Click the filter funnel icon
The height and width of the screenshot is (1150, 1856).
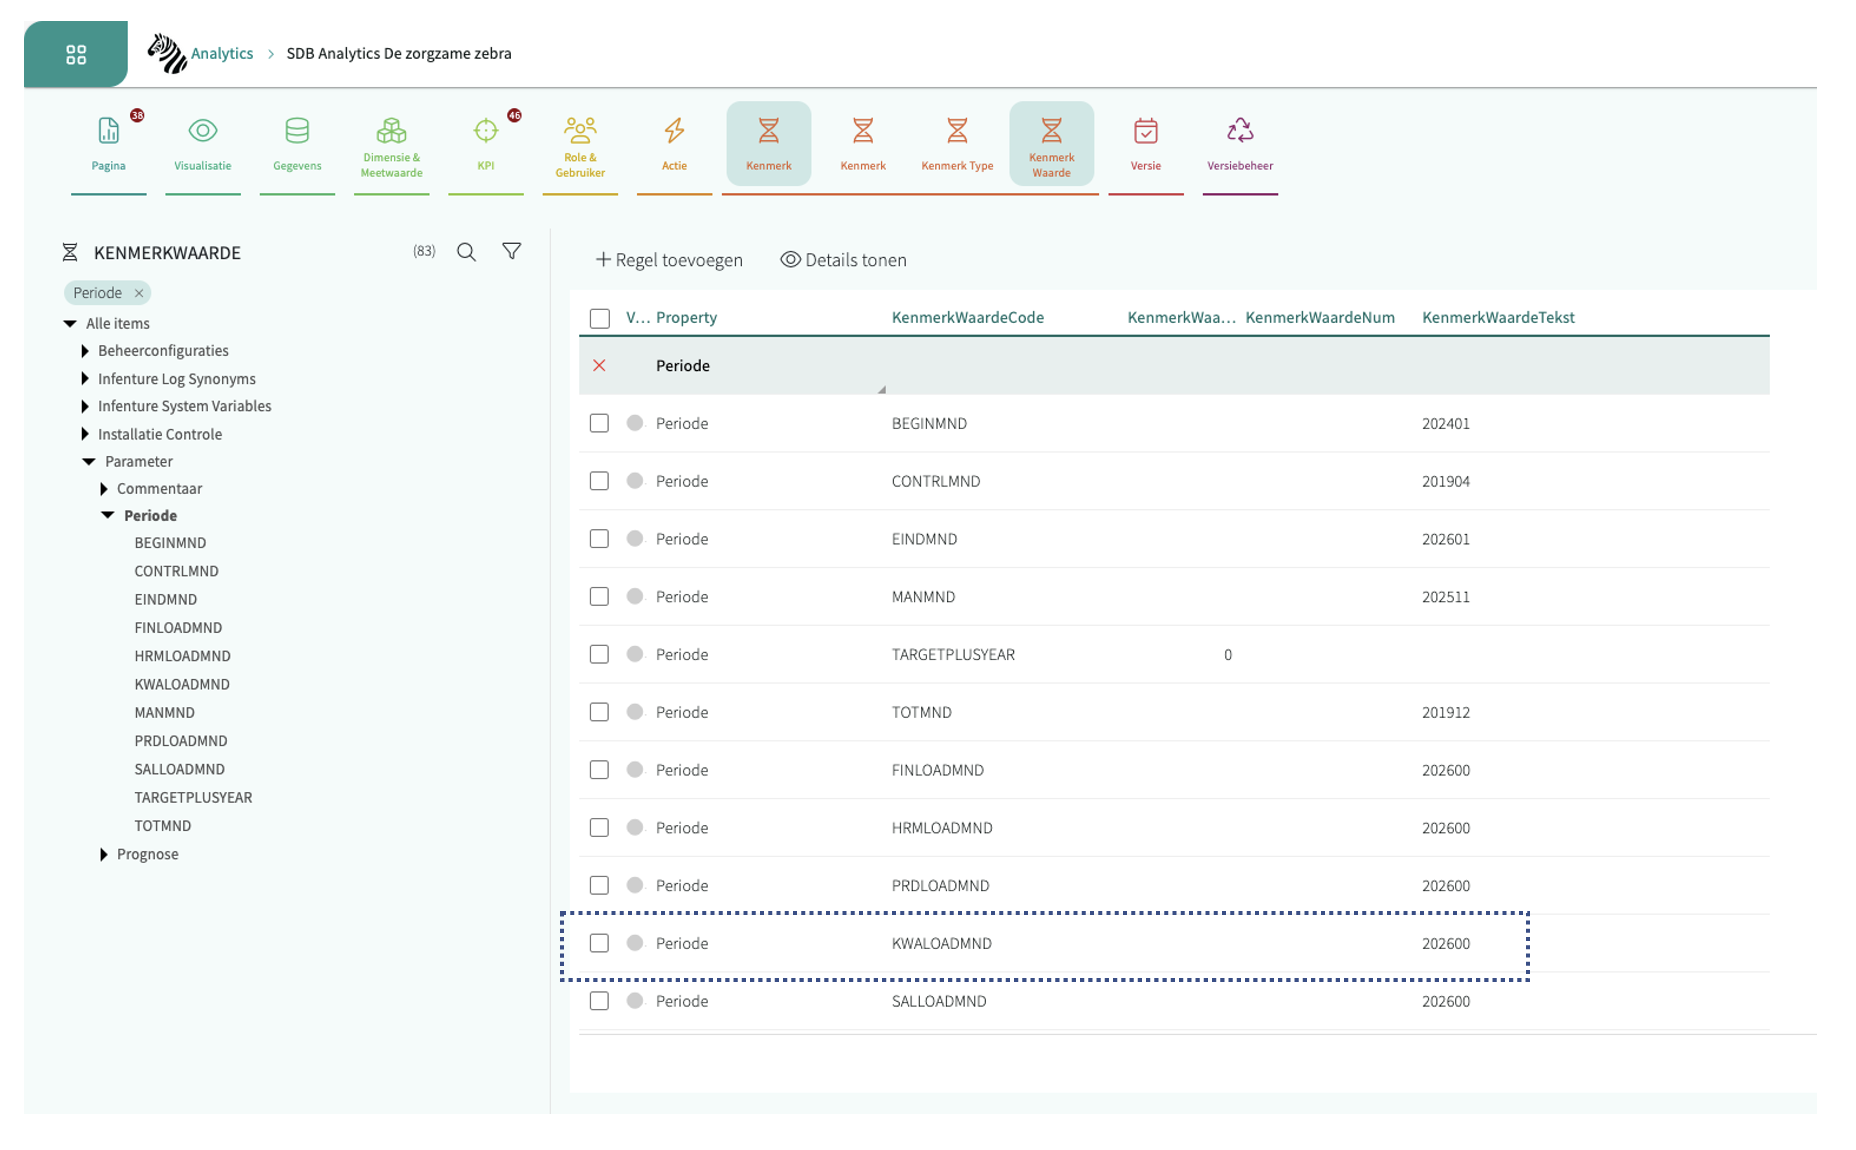click(x=511, y=252)
